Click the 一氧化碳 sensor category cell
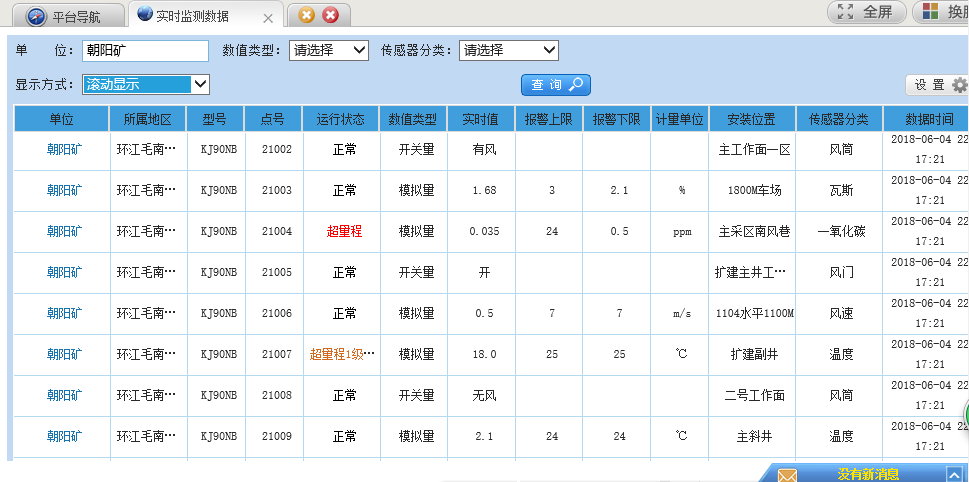Image resolution: width=969 pixels, height=482 pixels. [x=841, y=231]
